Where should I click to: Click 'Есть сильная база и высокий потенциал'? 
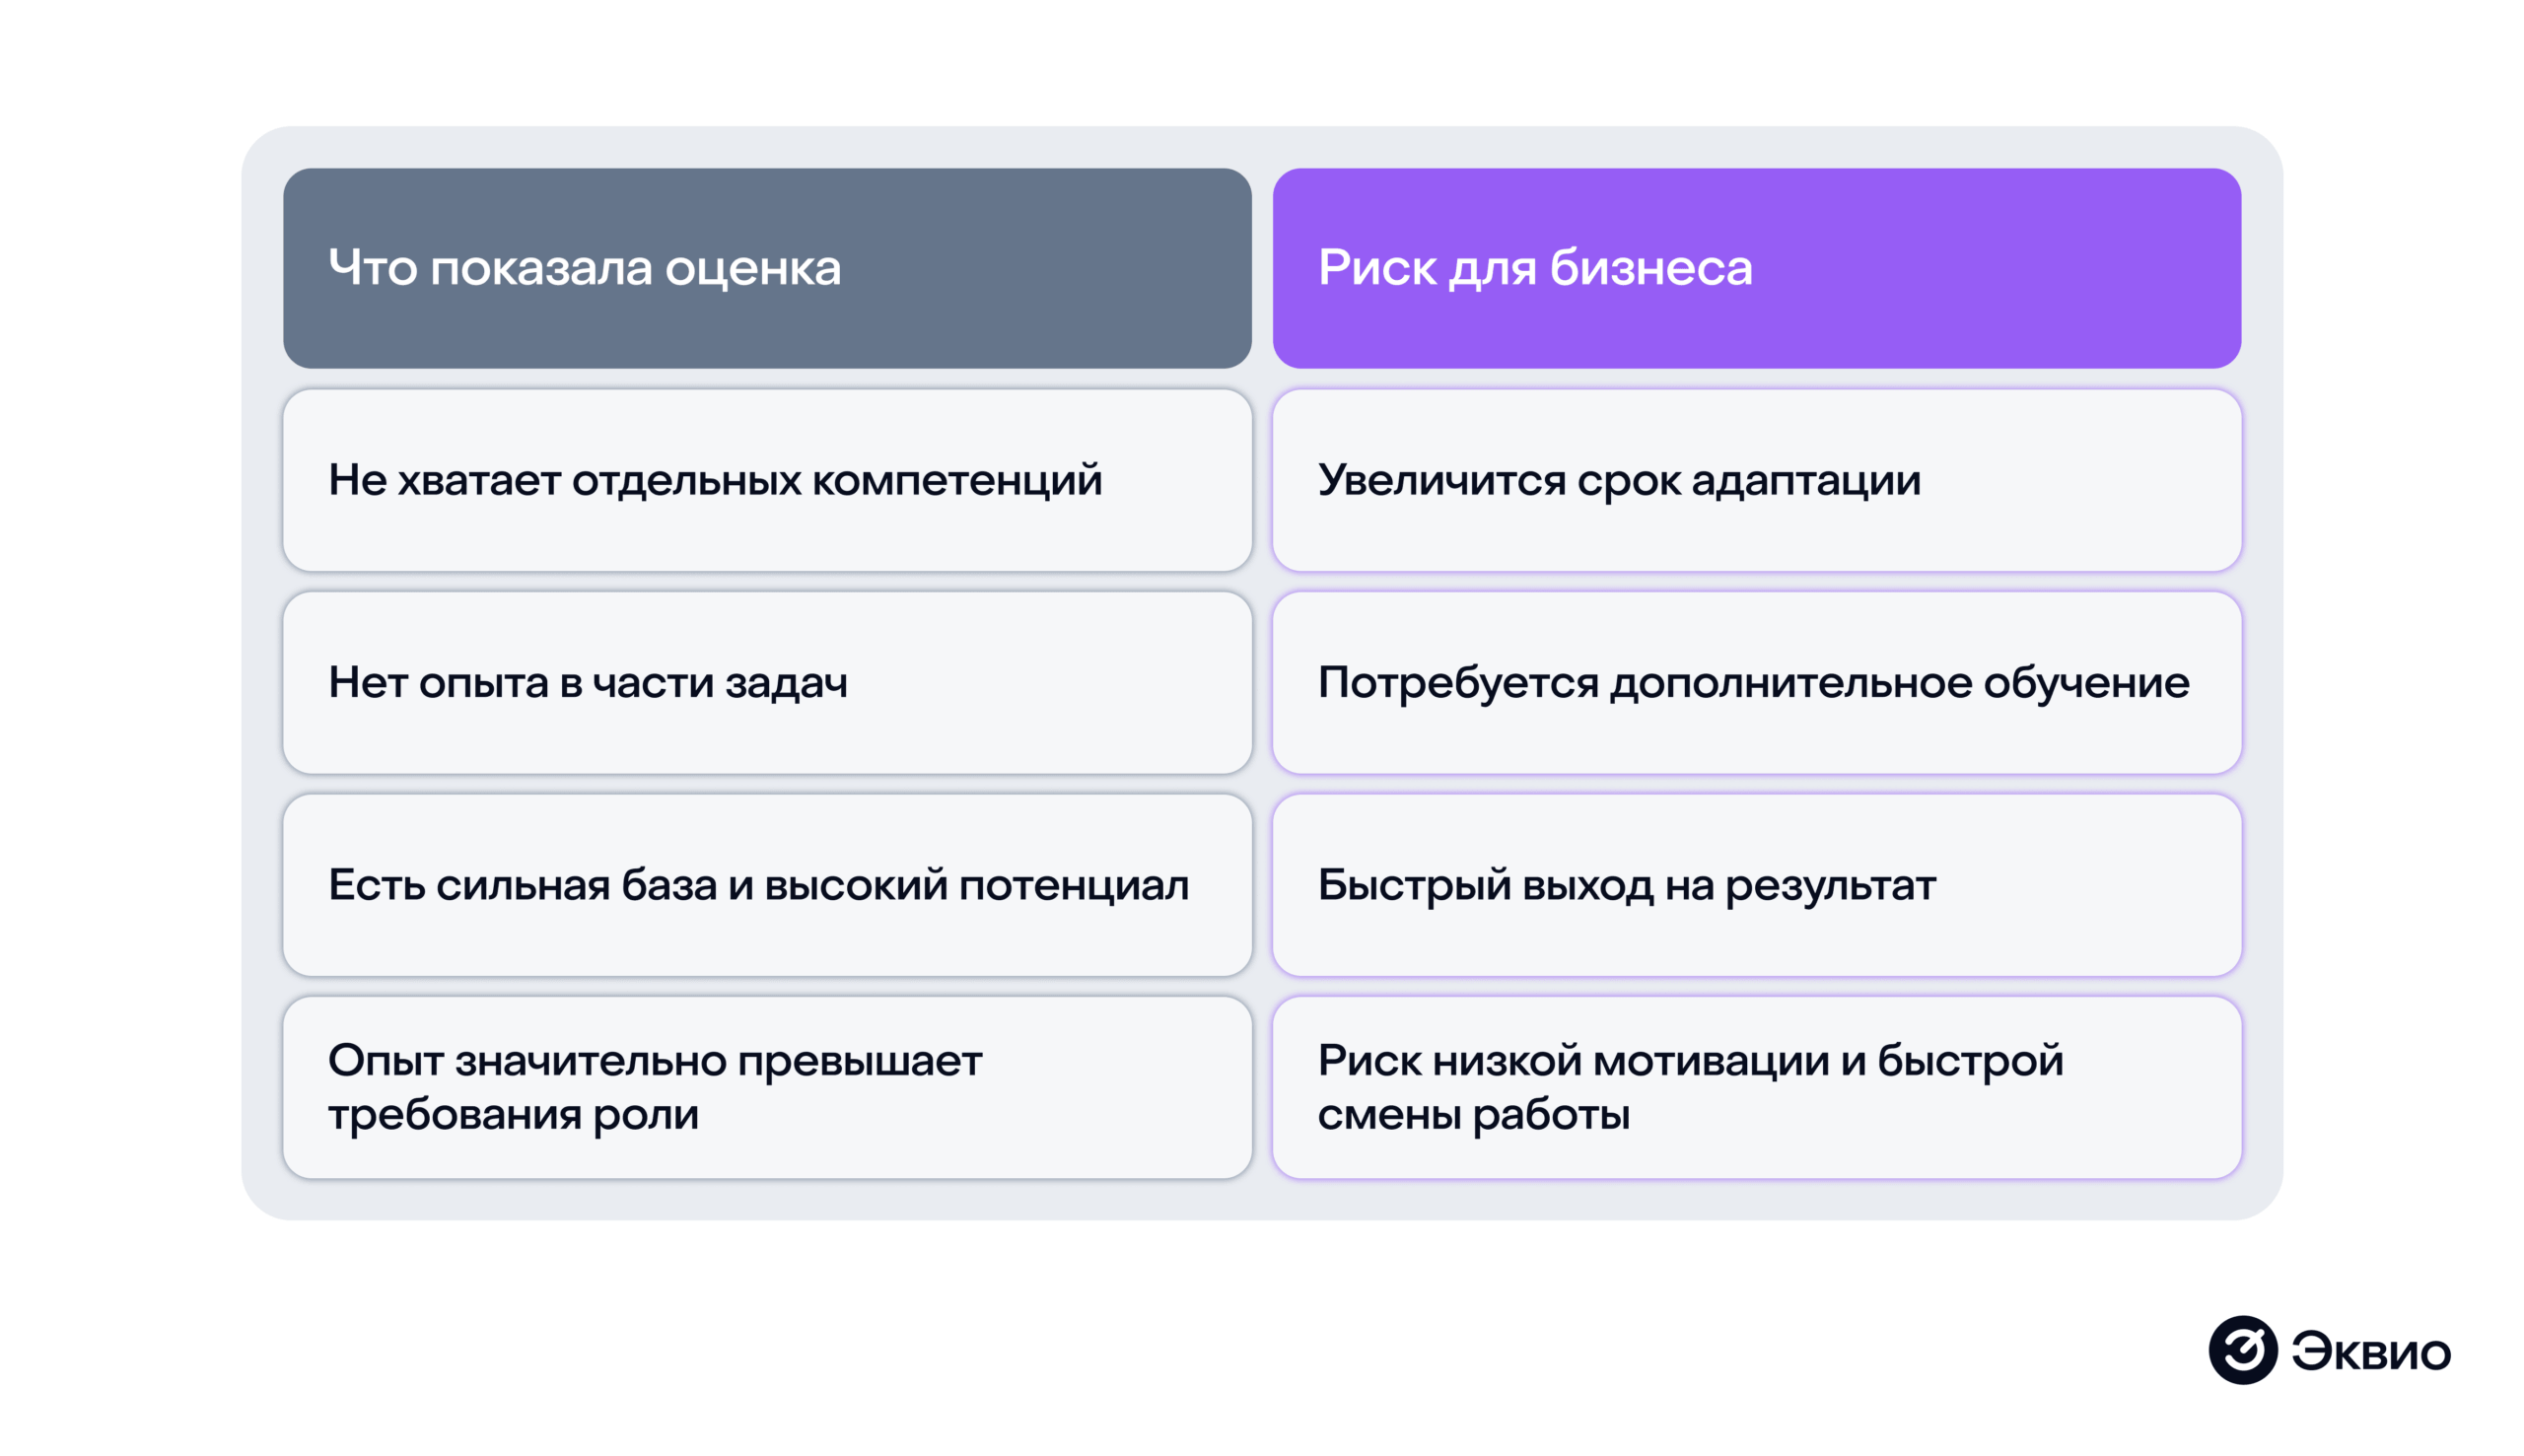point(767,885)
